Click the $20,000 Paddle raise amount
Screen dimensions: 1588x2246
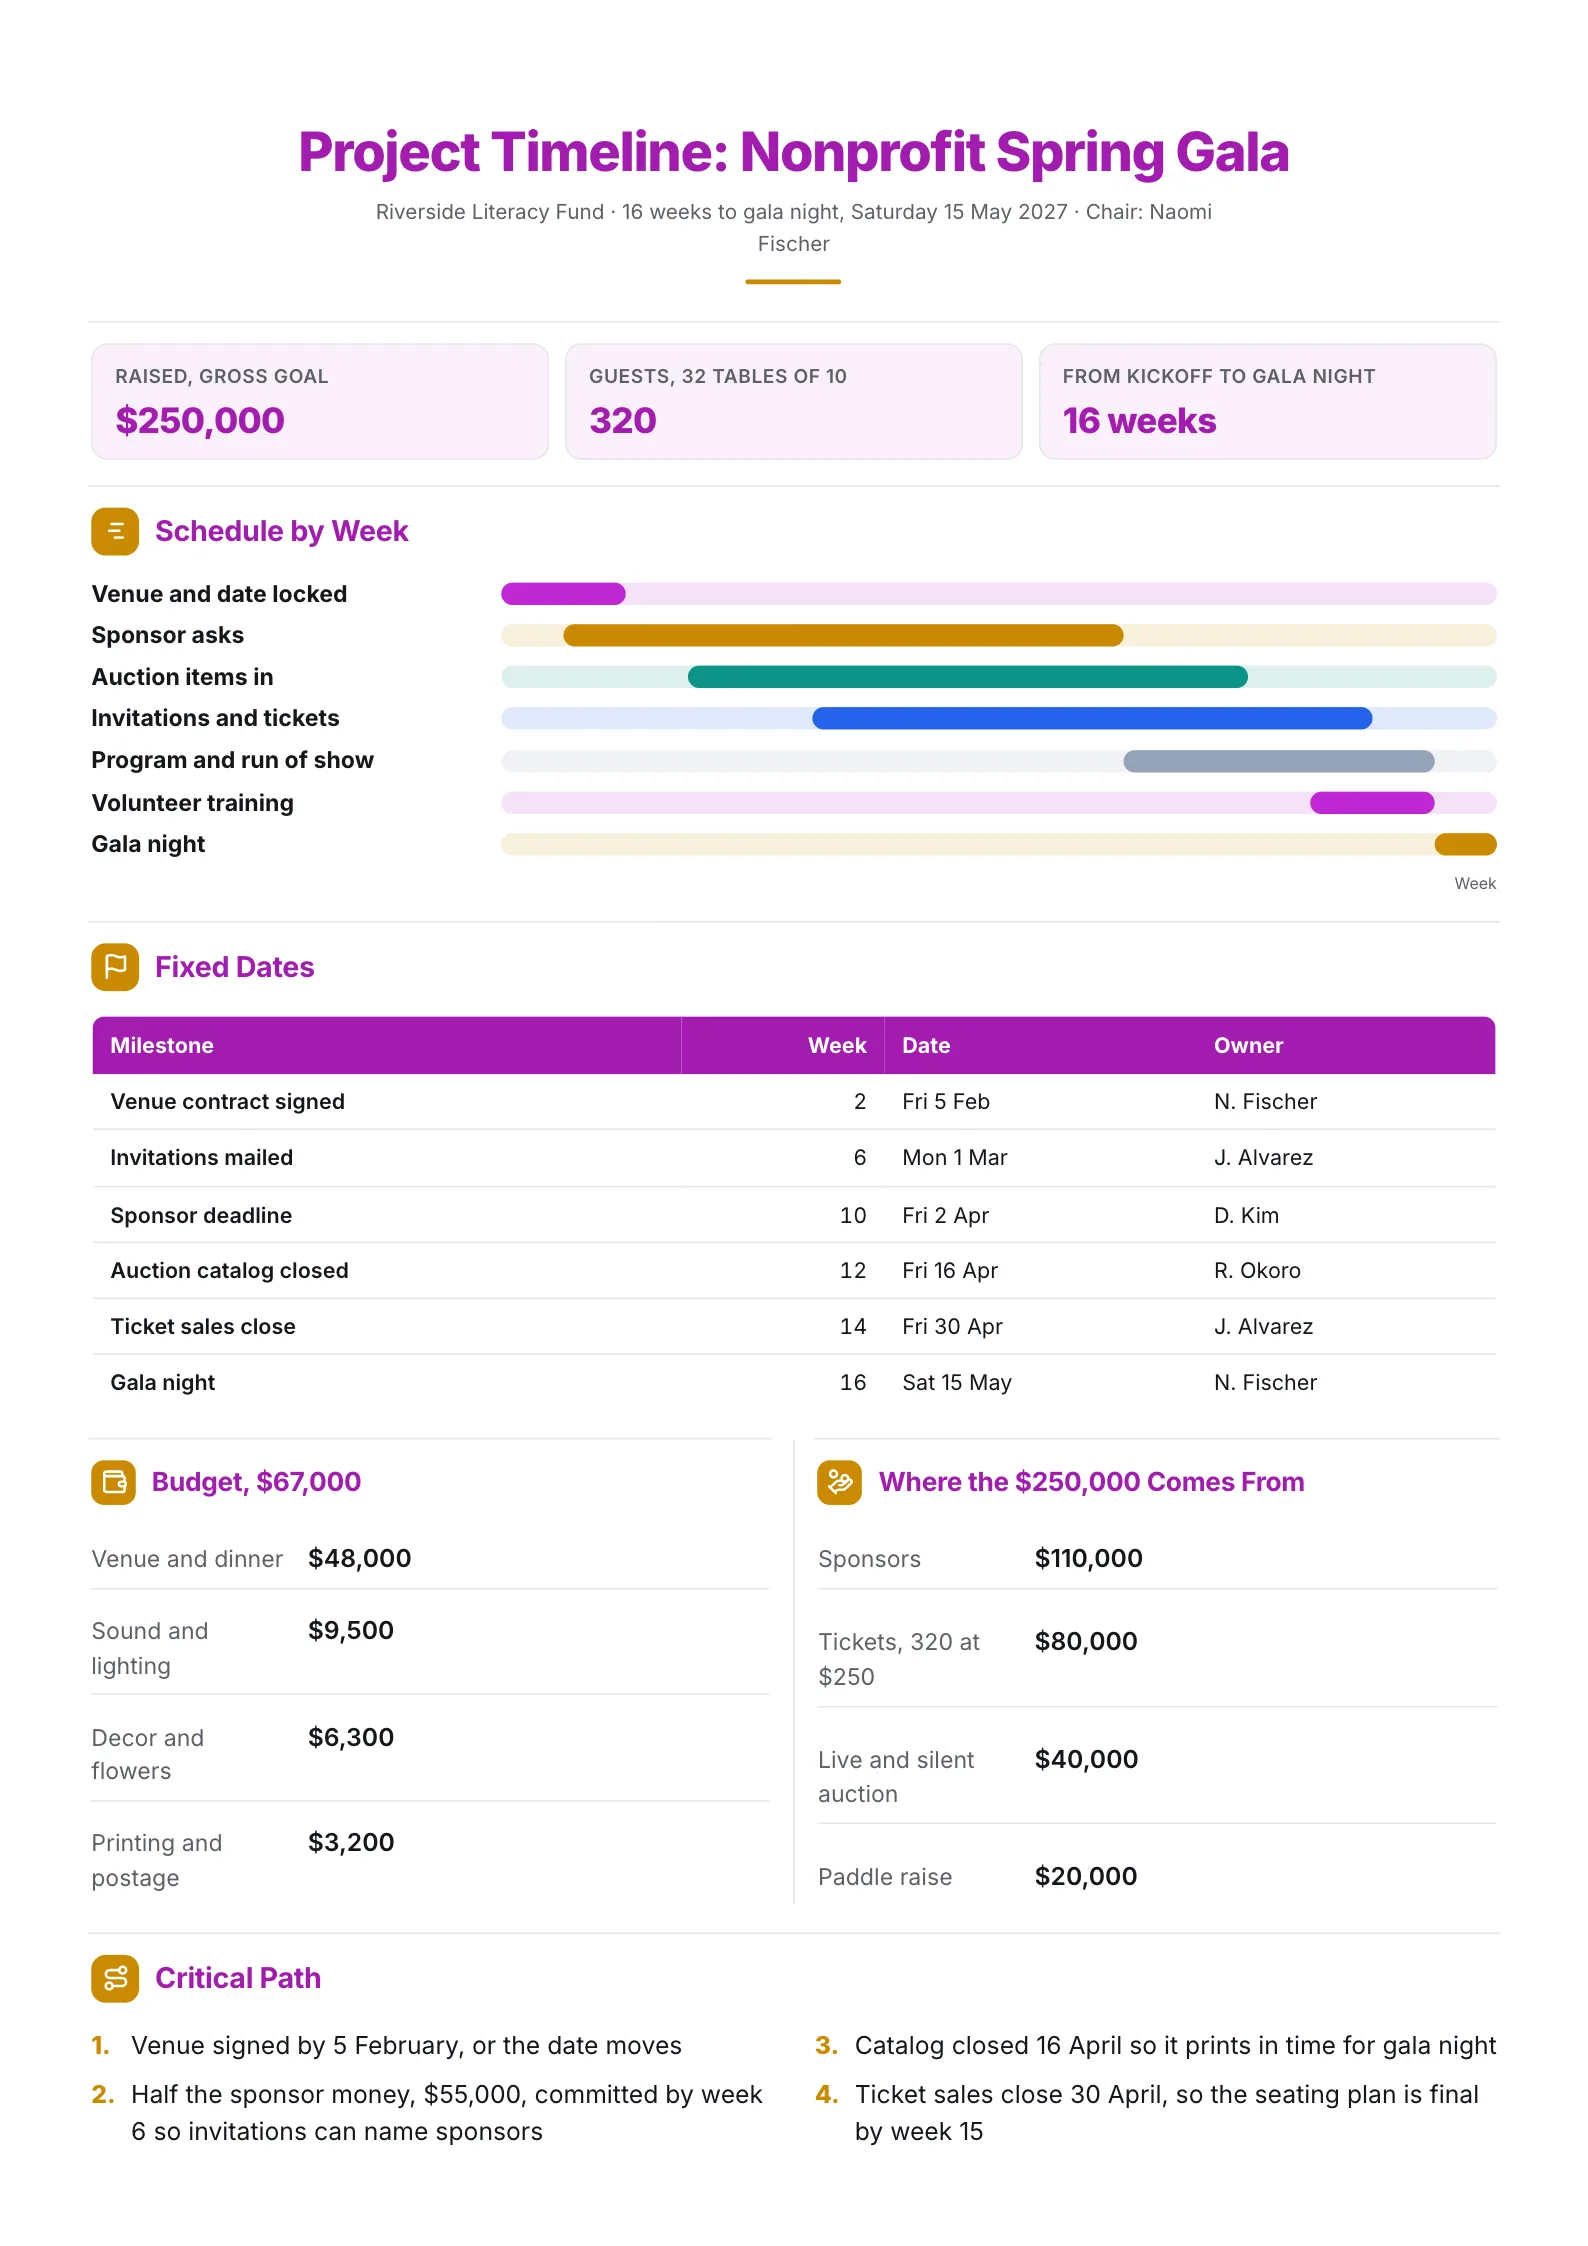pyautogui.click(x=1086, y=1876)
